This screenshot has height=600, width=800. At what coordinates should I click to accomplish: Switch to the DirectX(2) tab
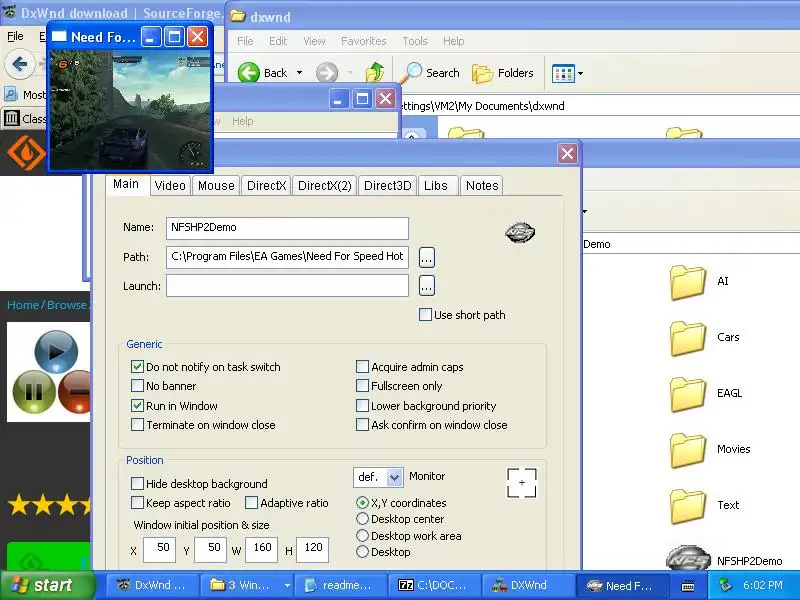click(324, 186)
